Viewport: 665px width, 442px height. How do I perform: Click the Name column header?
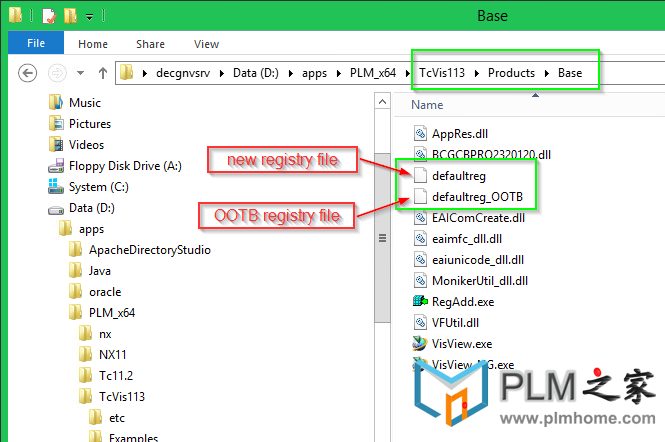click(427, 105)
